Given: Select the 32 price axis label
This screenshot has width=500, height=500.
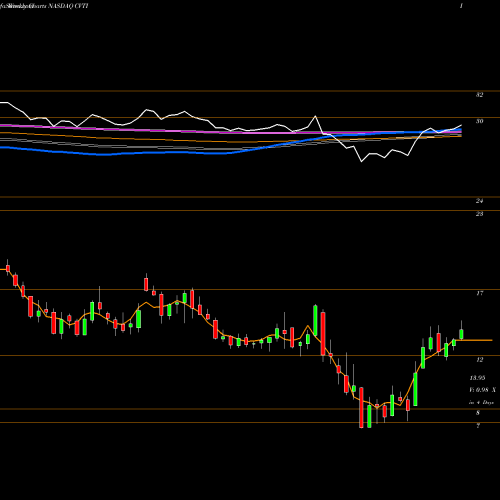Looking at the screenshot, I should coord(479,95).
